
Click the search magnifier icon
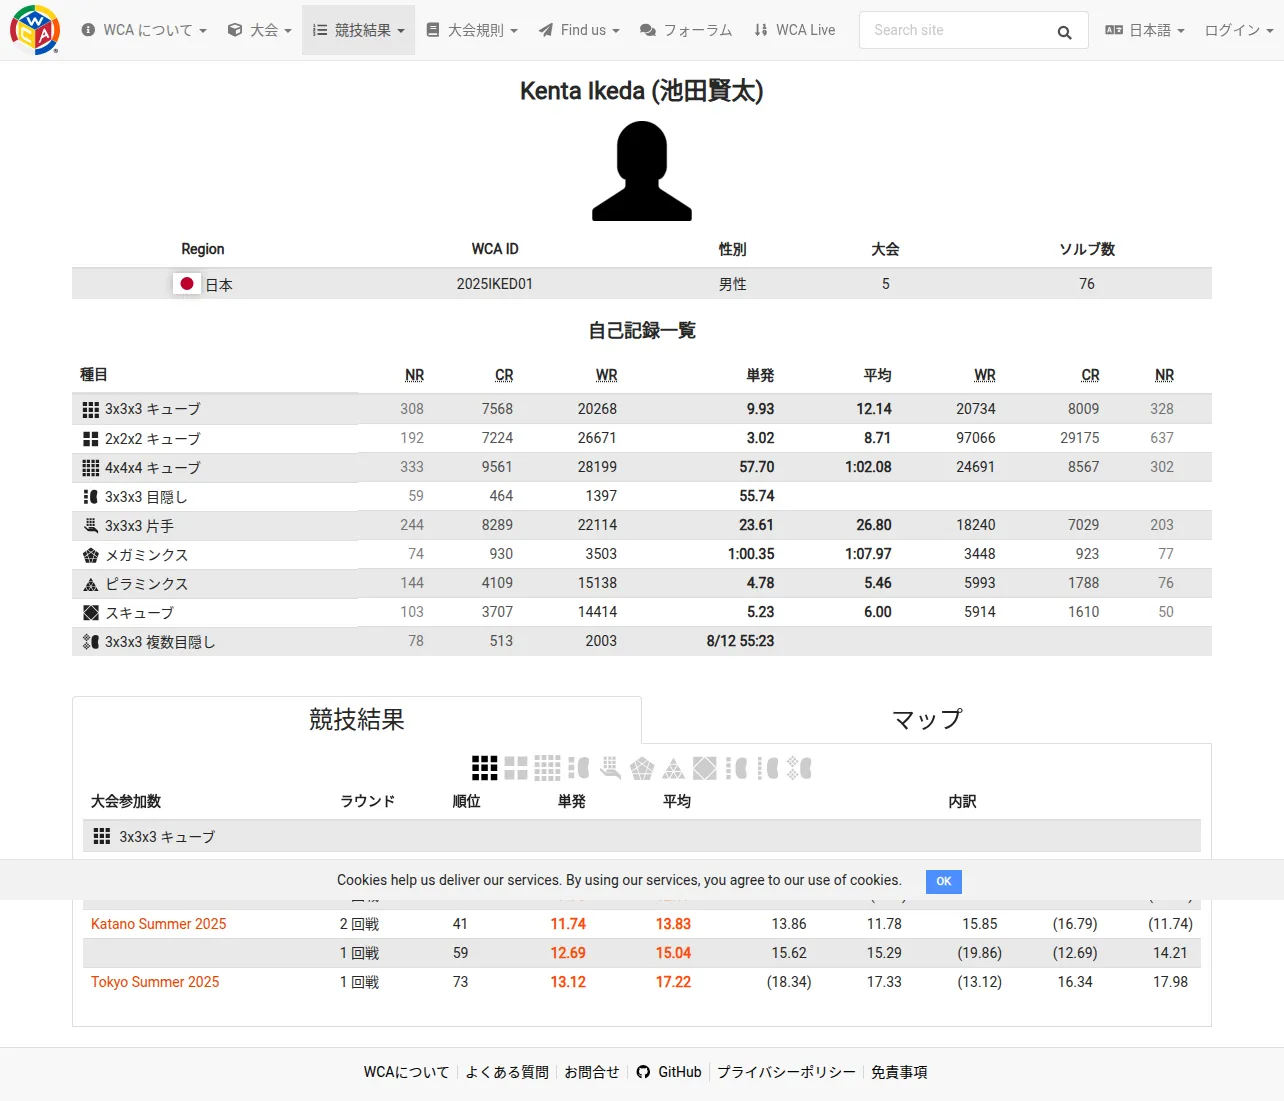[1064, 32]
